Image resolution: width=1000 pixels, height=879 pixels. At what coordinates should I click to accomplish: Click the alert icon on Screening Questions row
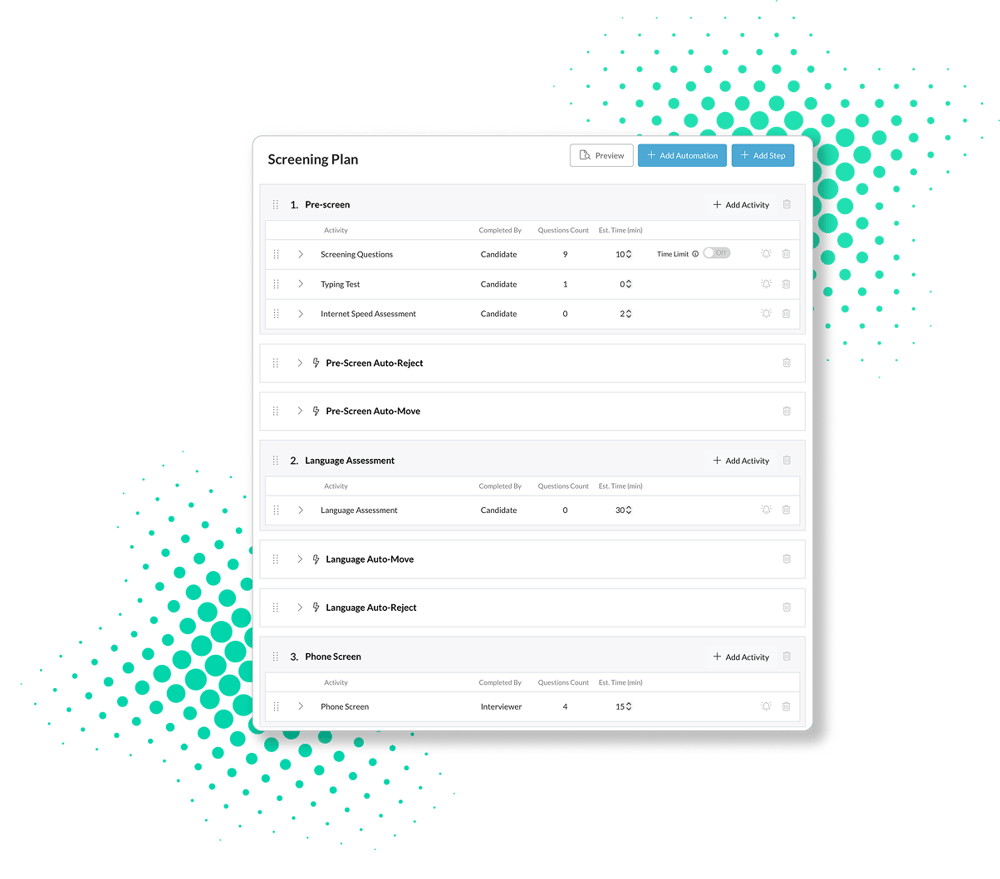click(766, 254)
